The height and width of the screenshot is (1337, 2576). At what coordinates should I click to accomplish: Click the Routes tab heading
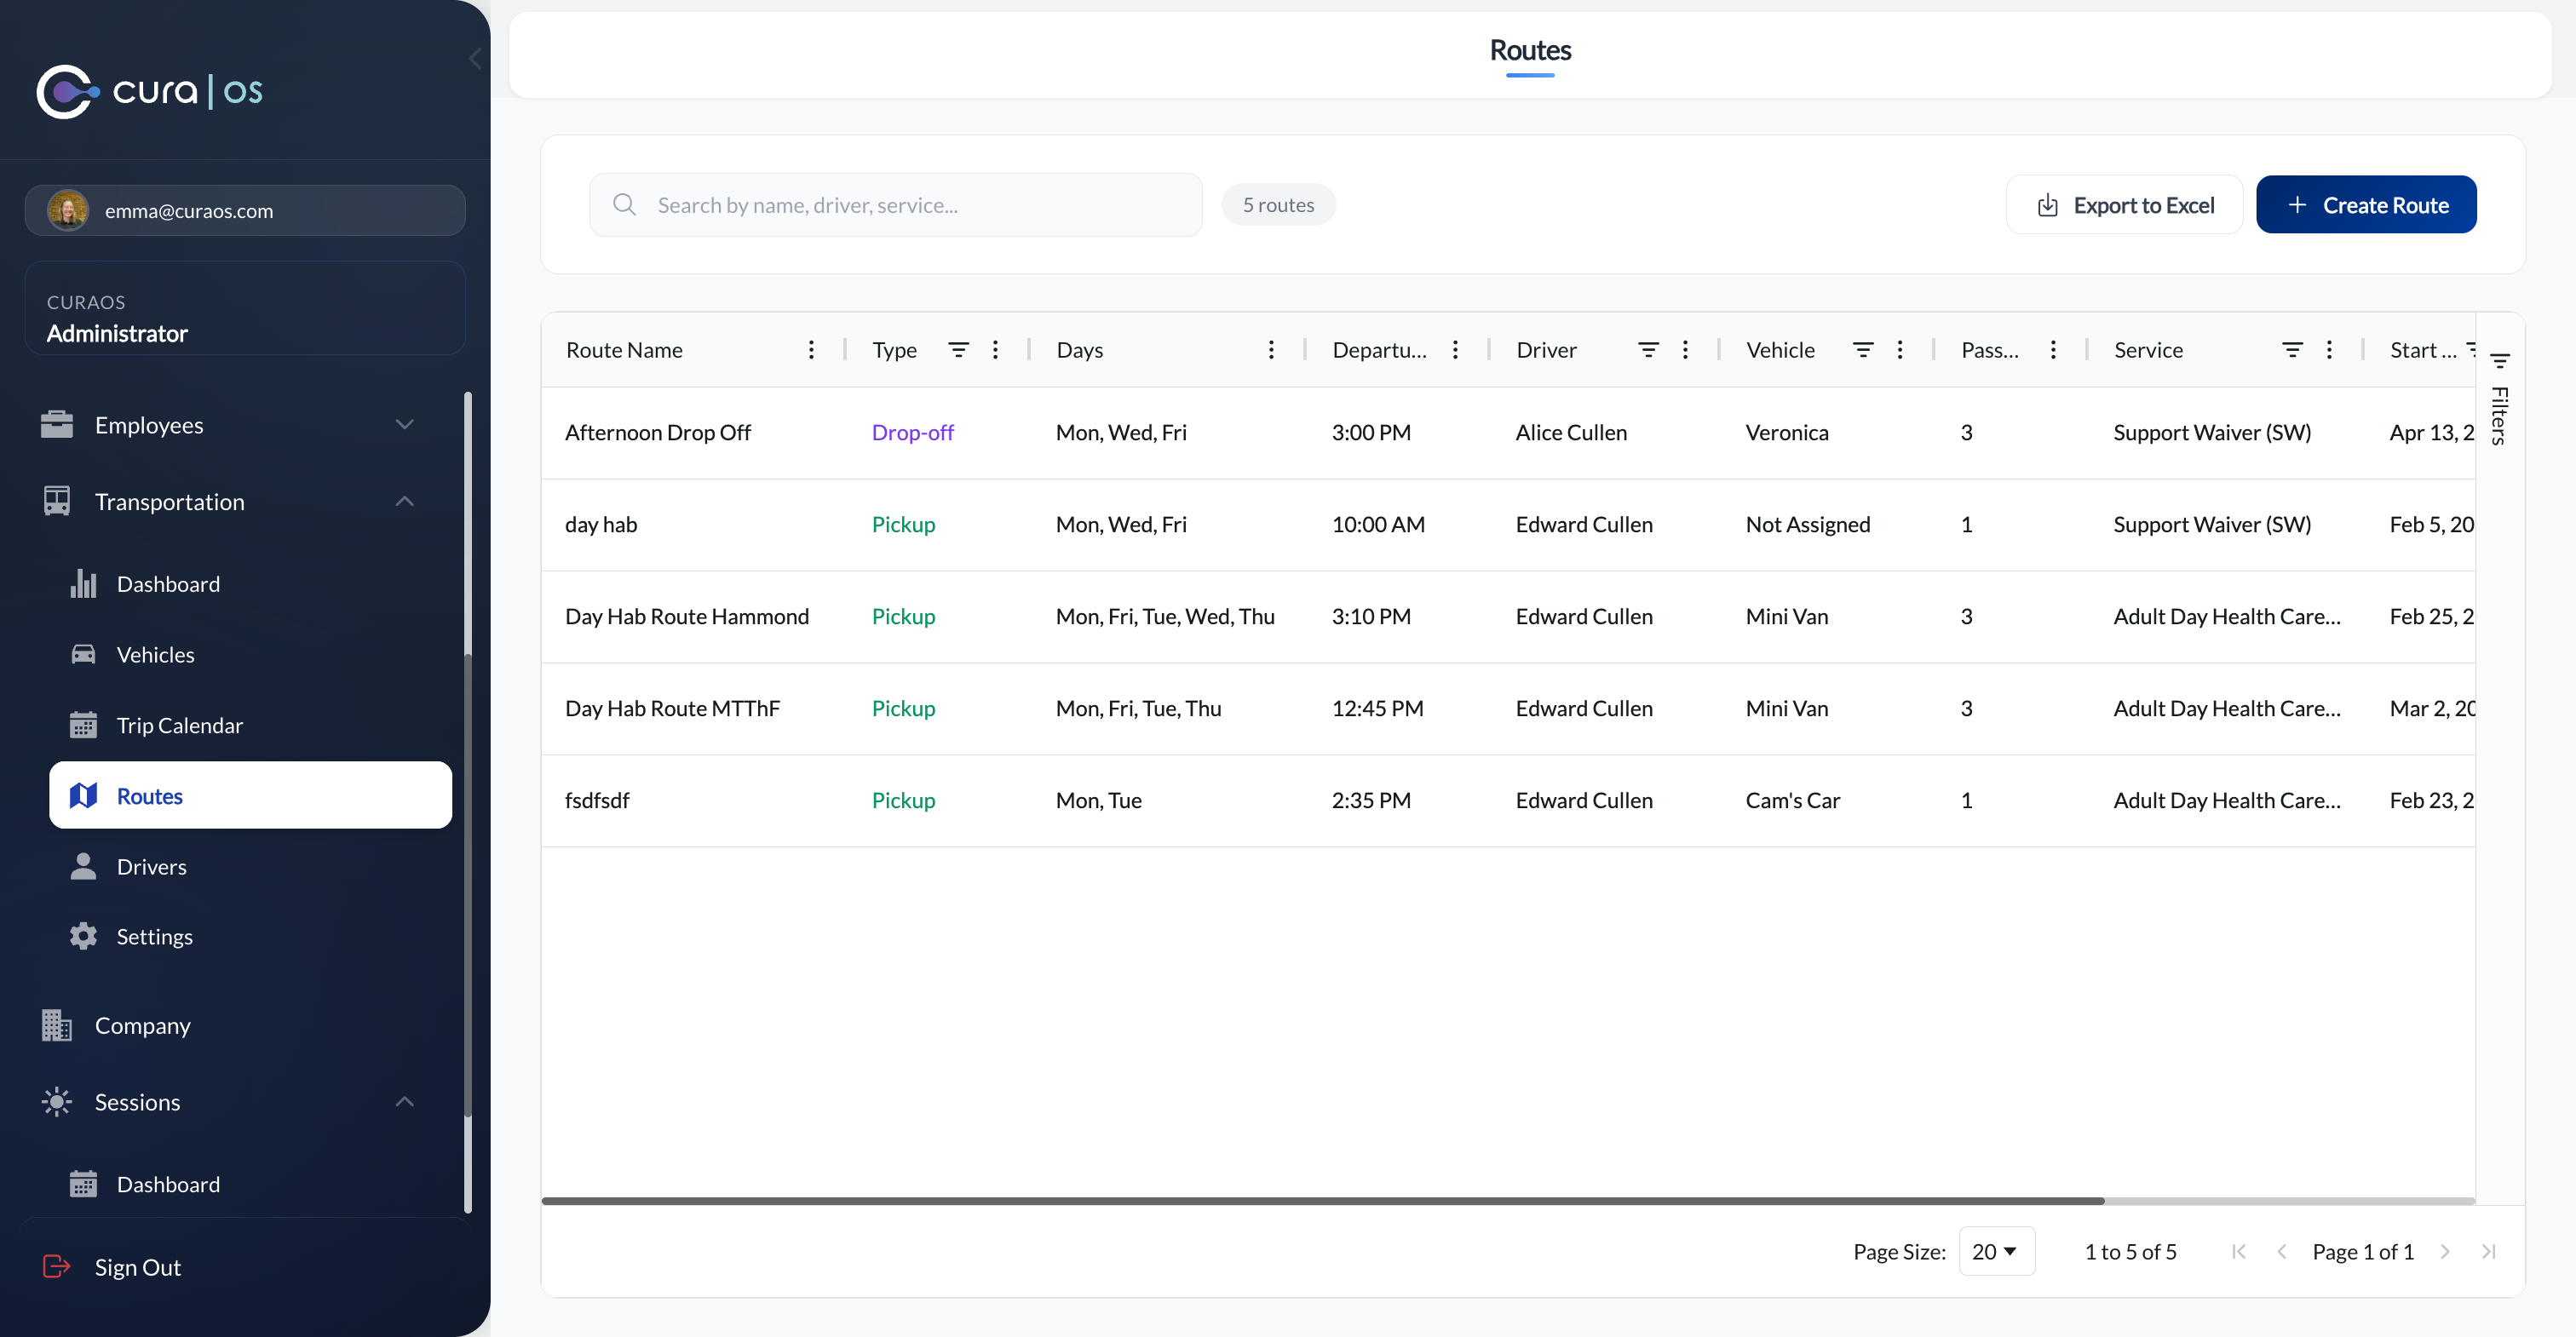click(x=1530, y=51)
